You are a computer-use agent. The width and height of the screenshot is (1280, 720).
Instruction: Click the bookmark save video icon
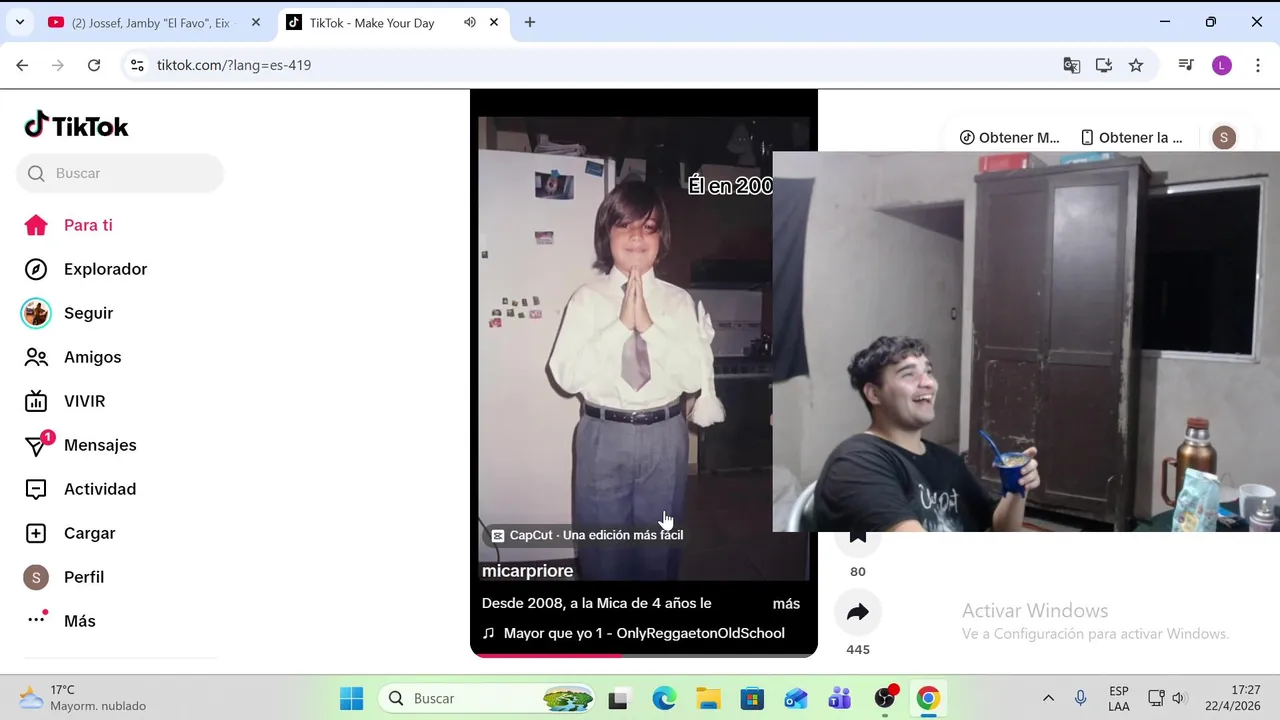[858, 536]
